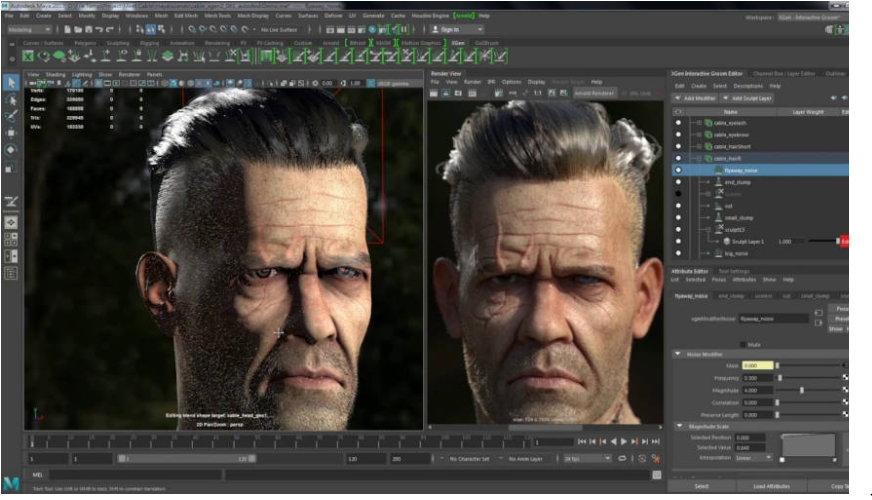The width and height of the screenshot is (872, 500).
Task: Toggle visibility of end_clump modifier
Action: (678, 182)
